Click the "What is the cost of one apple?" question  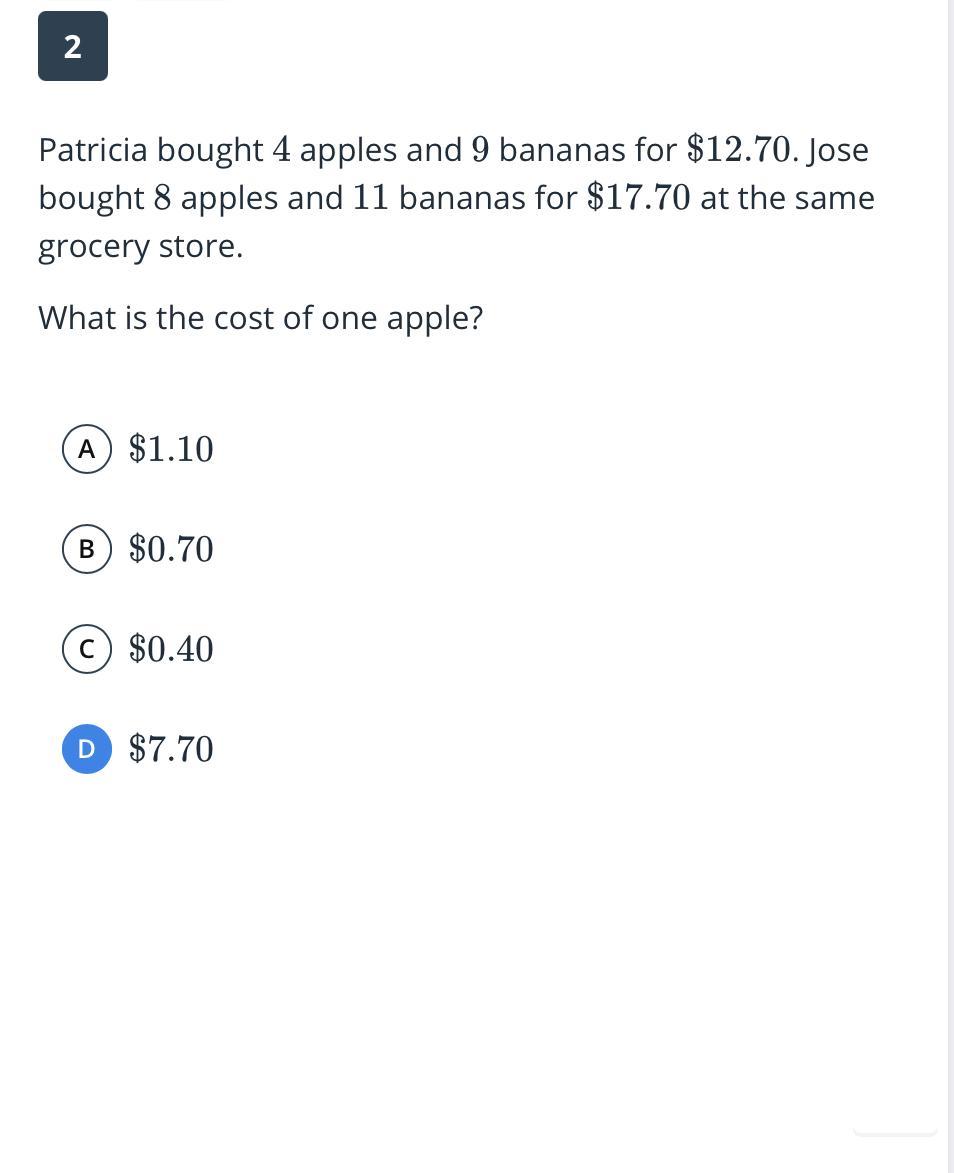(x=260, y=318)
